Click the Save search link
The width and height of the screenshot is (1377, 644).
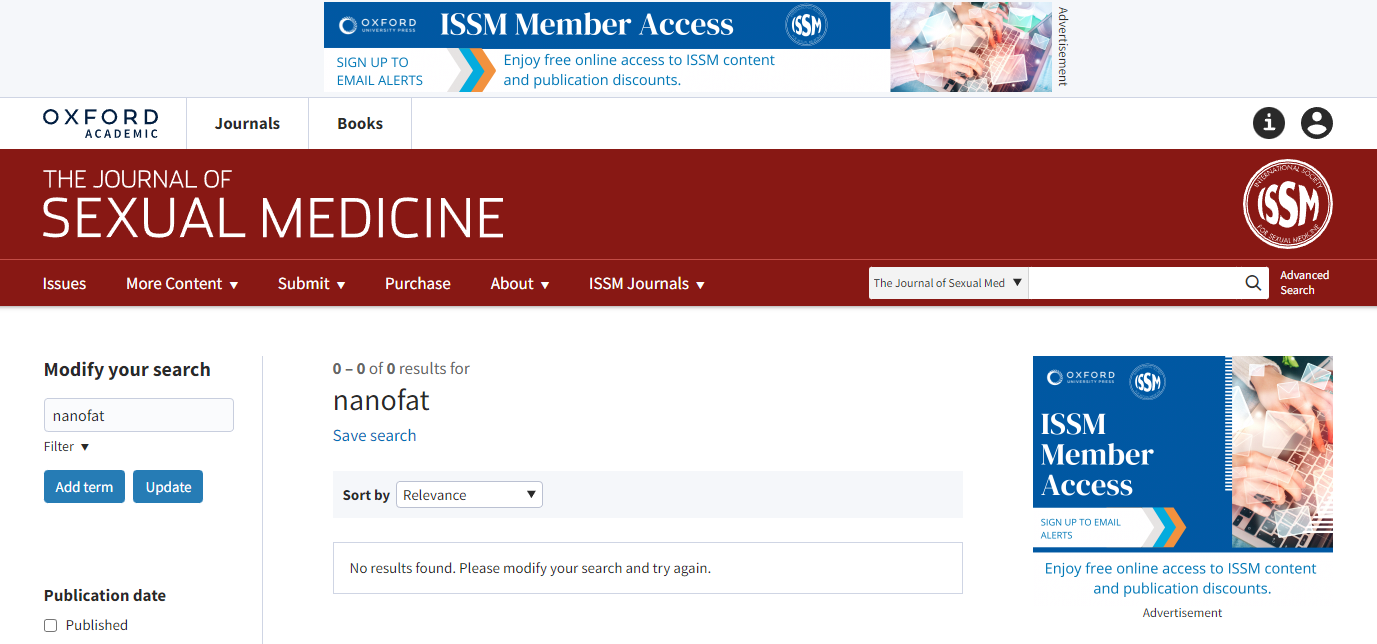[374, 436]
